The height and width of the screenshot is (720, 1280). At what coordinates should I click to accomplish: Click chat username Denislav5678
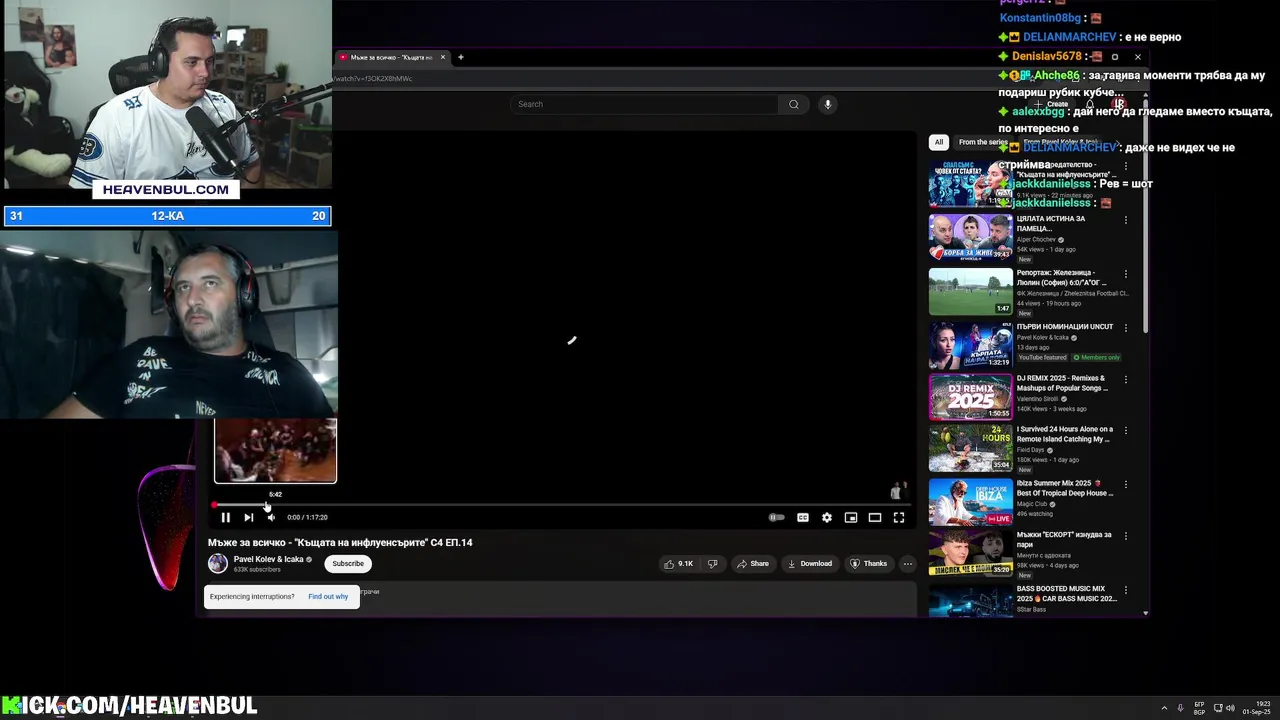click(x=1047, y=56)
